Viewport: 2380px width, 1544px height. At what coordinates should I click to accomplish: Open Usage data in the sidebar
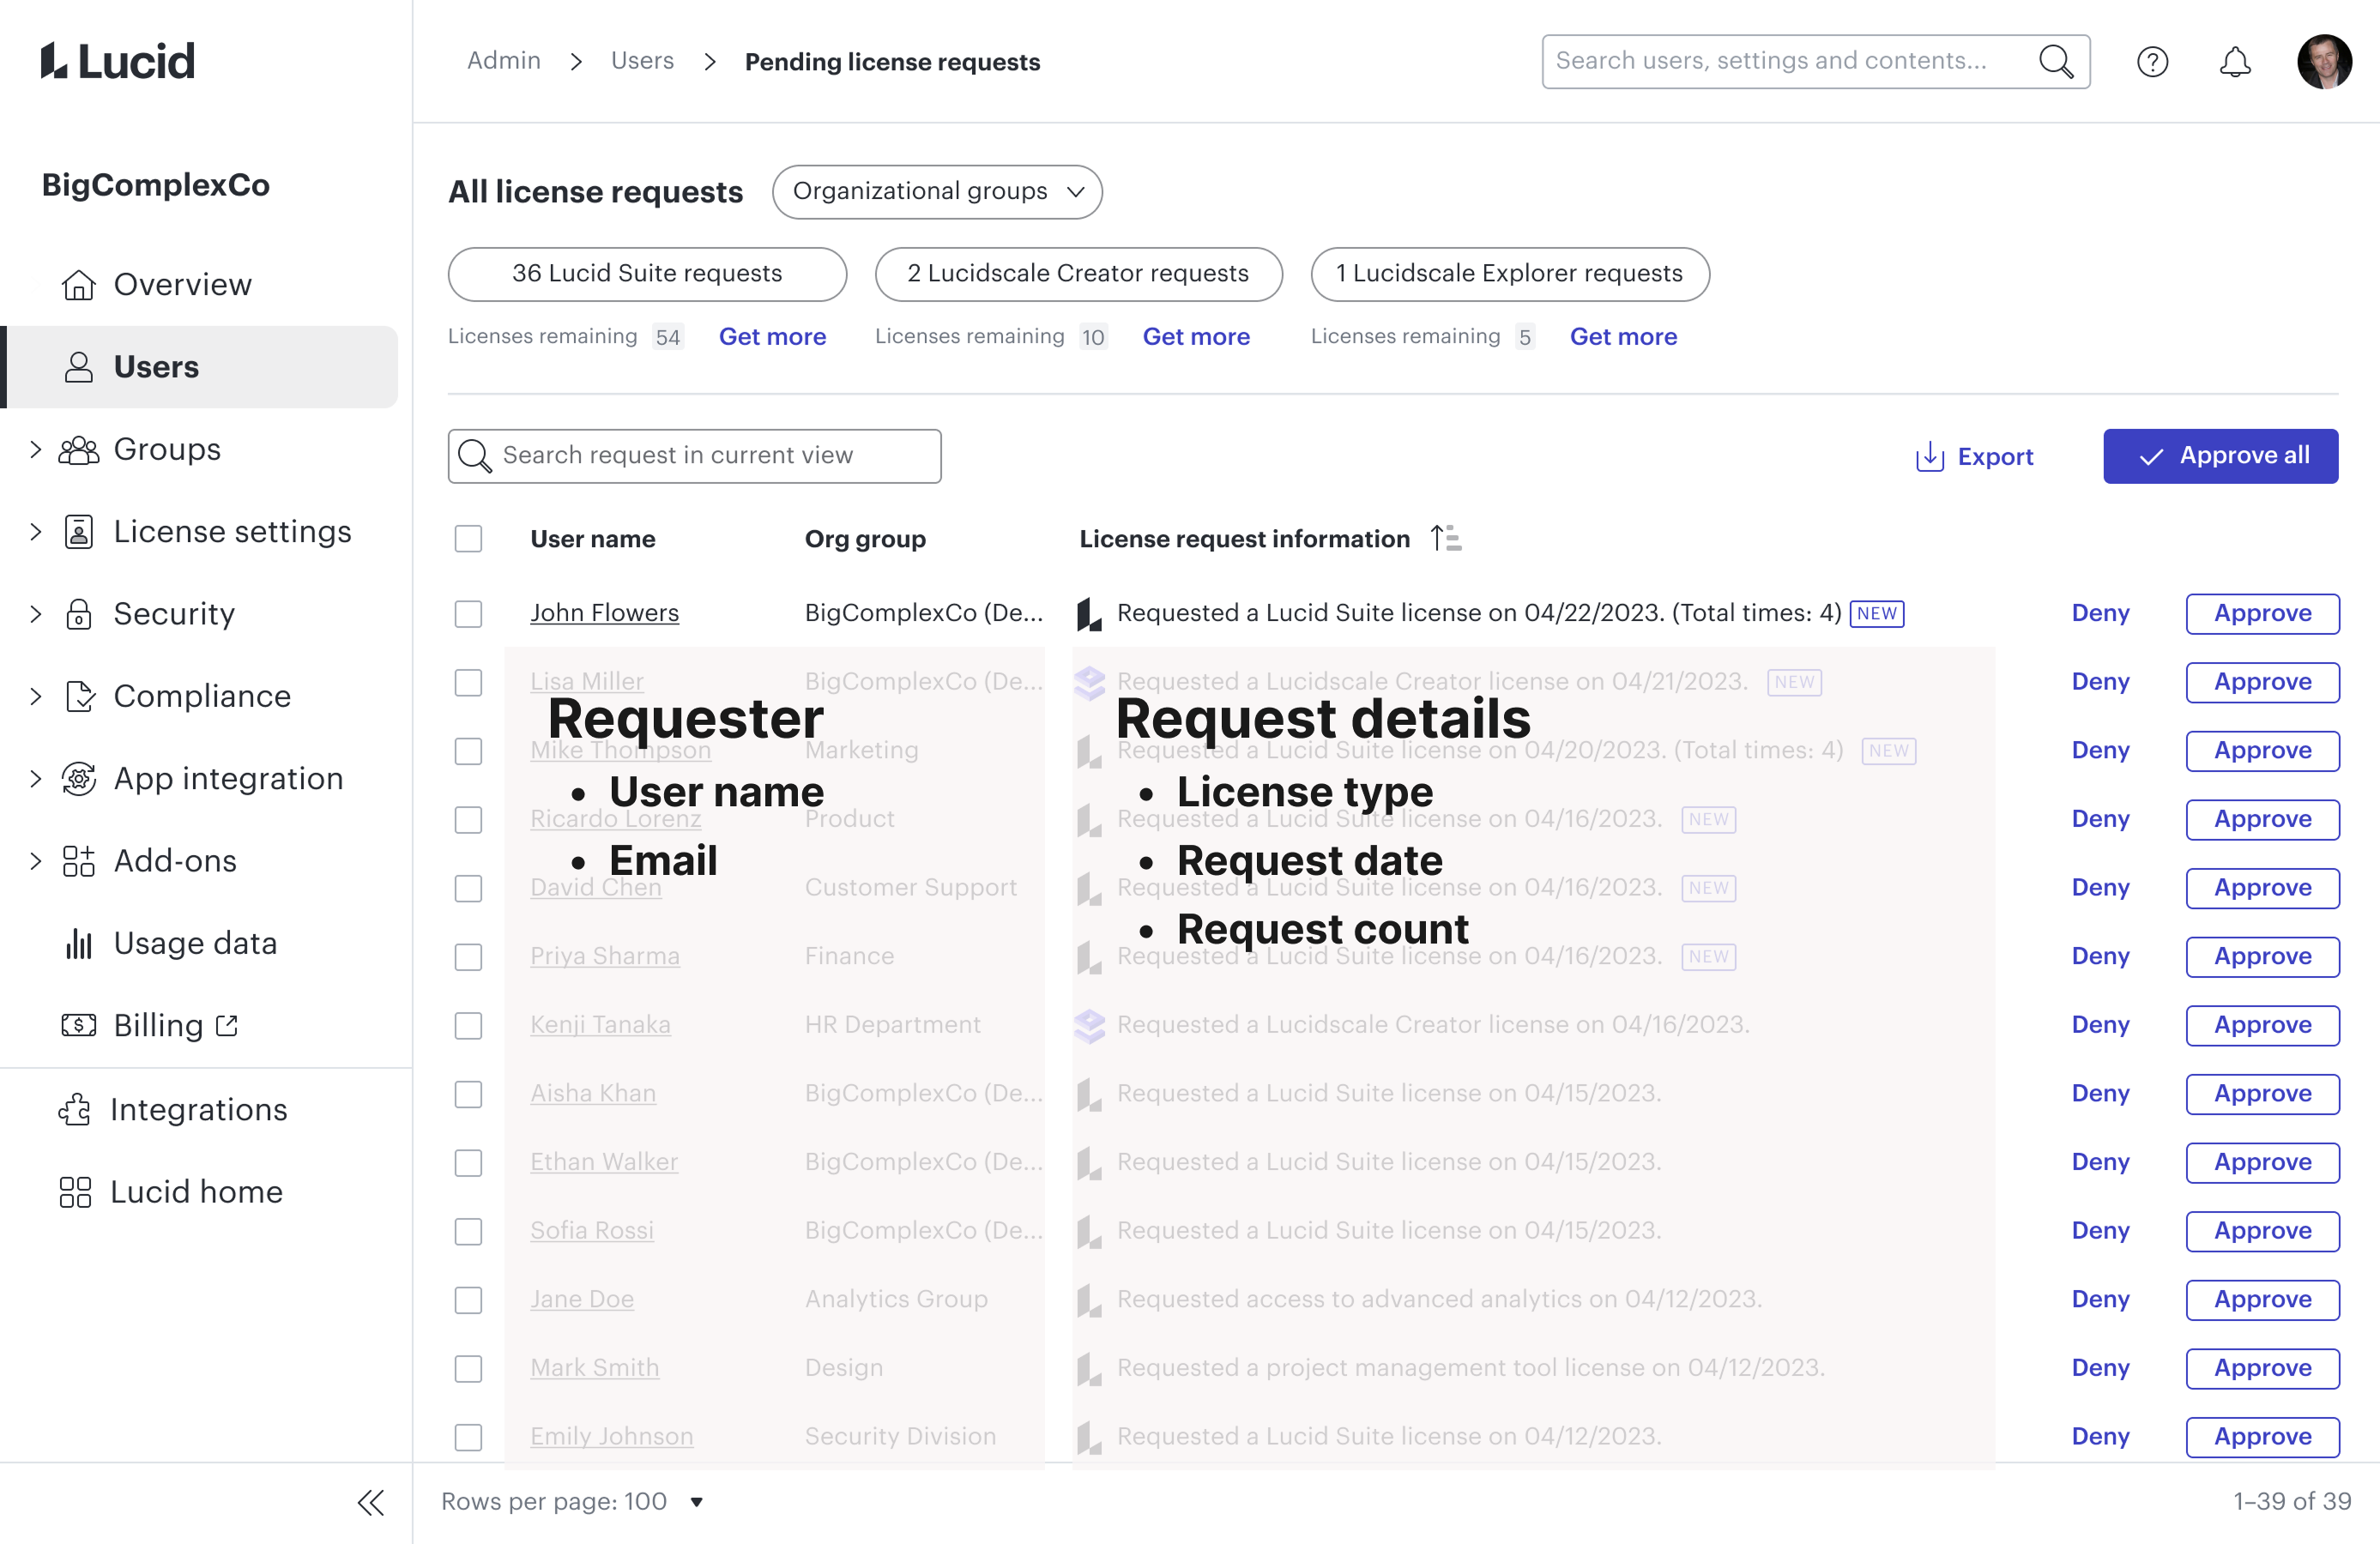pos(195,943)
